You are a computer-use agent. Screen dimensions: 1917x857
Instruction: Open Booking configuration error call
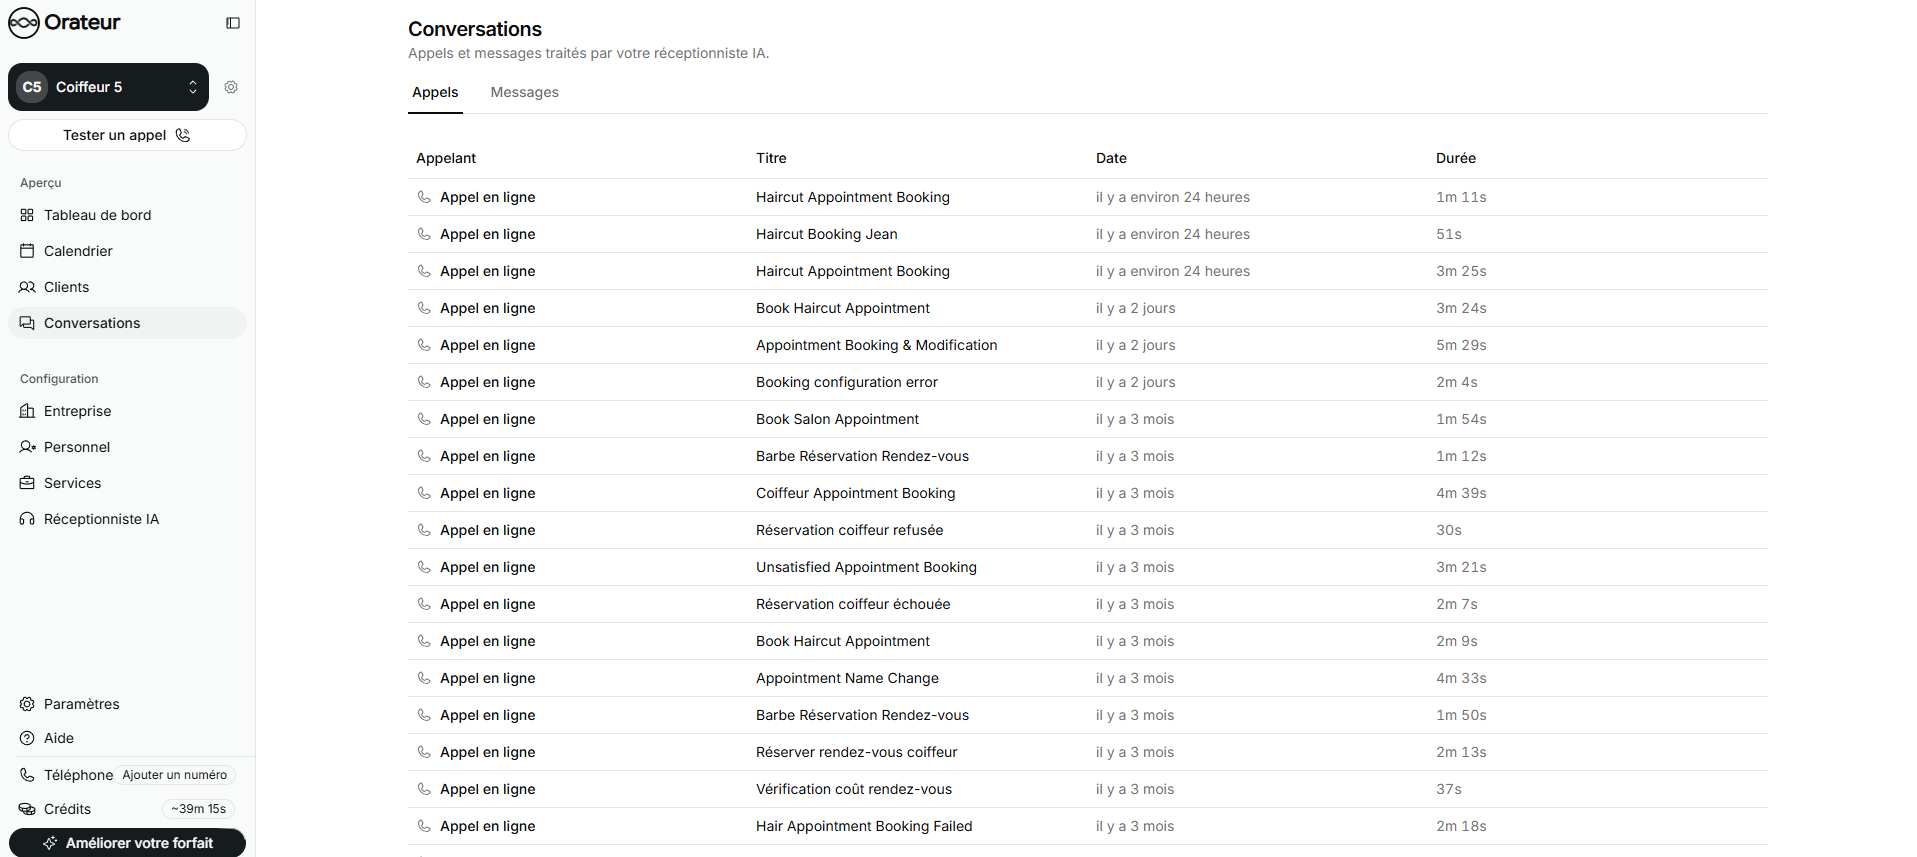point(1088,382)
